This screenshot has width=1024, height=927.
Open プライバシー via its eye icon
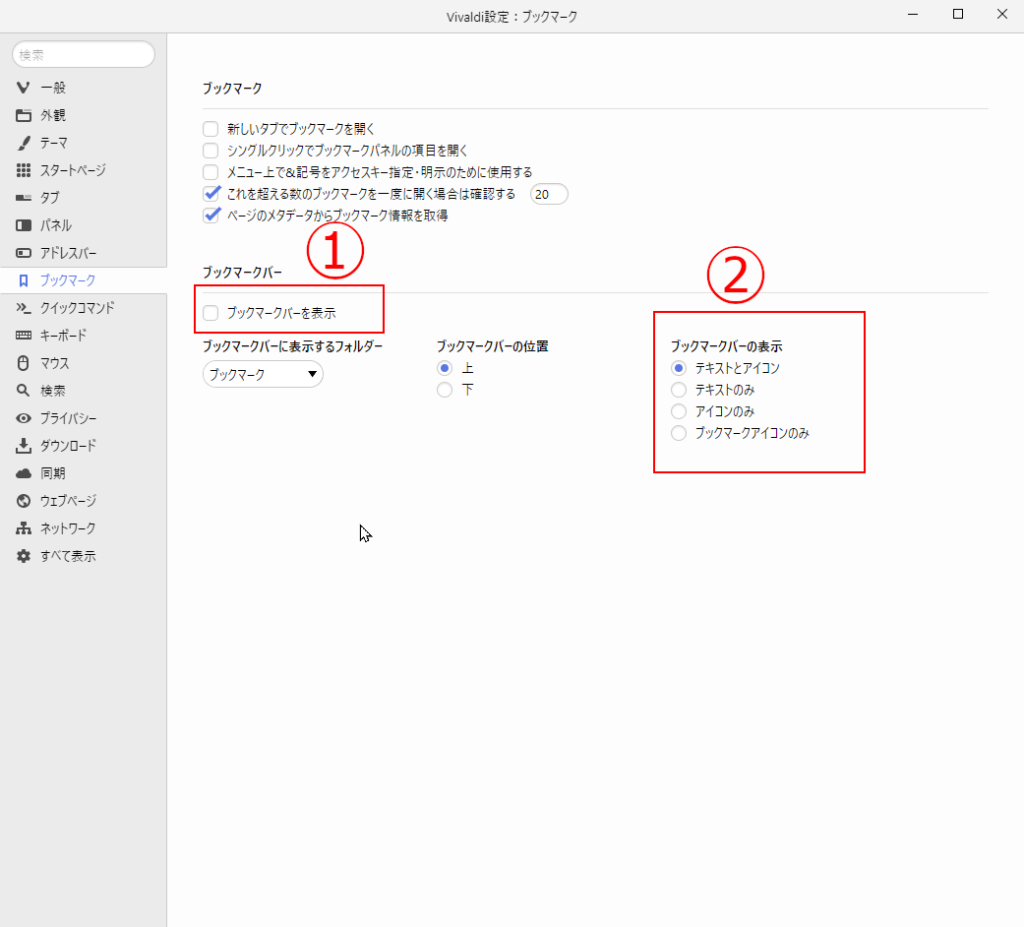coord(23,418)
